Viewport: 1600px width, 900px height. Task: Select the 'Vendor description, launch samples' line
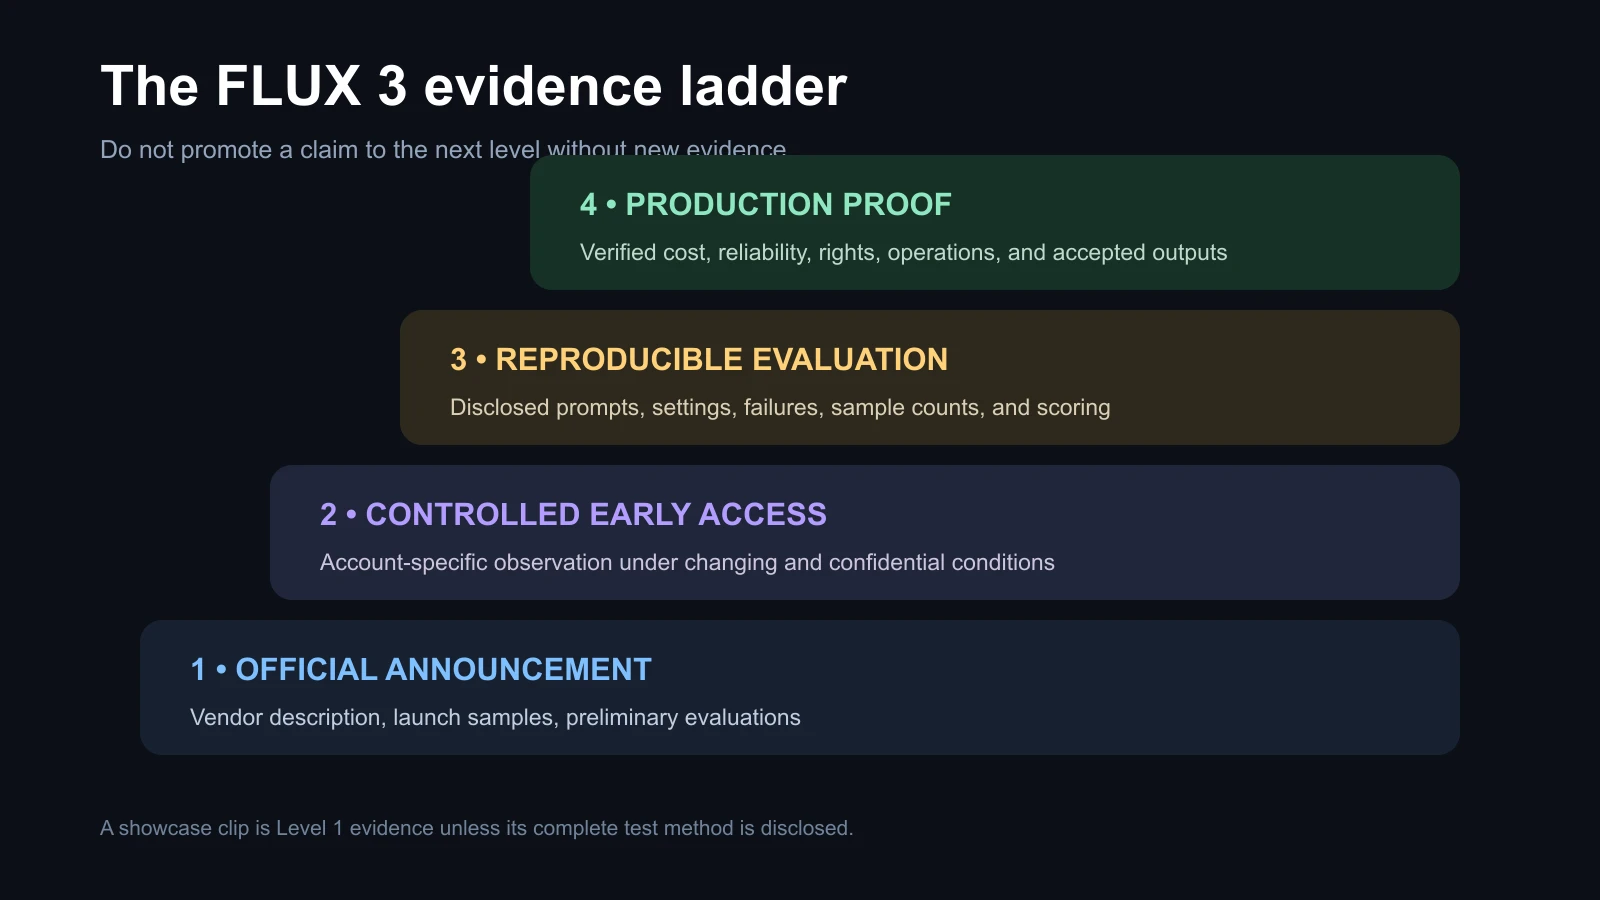[x=495, y=717]
